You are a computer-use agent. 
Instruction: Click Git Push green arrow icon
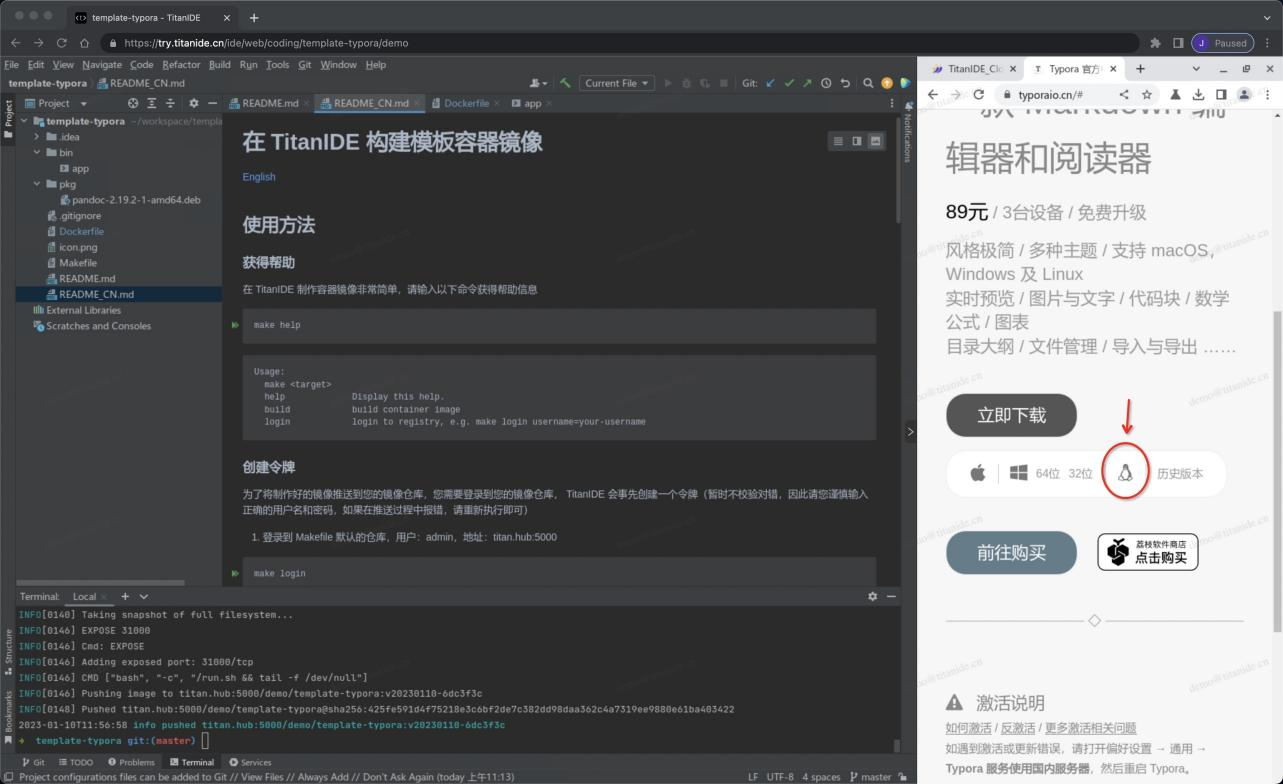807,83
